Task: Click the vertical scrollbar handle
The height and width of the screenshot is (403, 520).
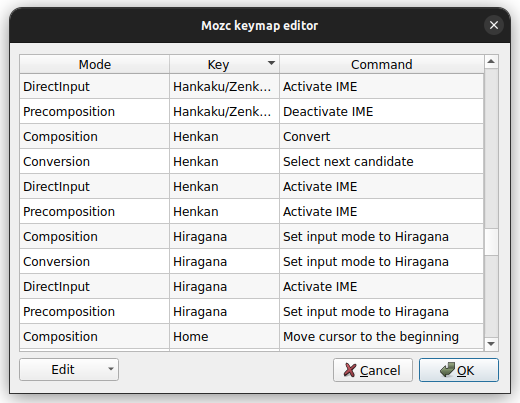Action: click(491, 242)
